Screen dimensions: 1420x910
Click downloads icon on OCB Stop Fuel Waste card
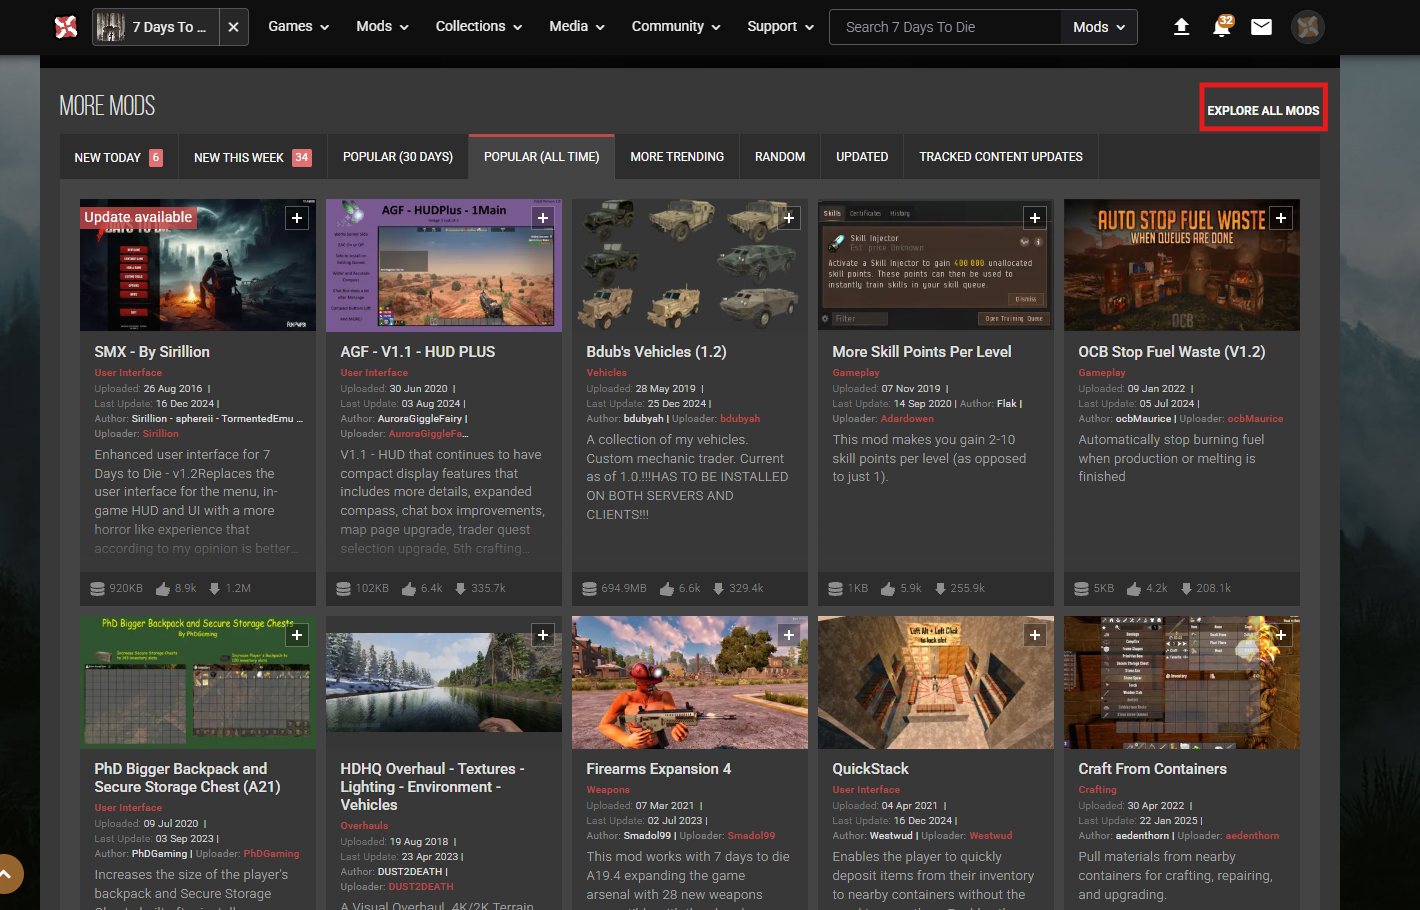pos(1186,589)
